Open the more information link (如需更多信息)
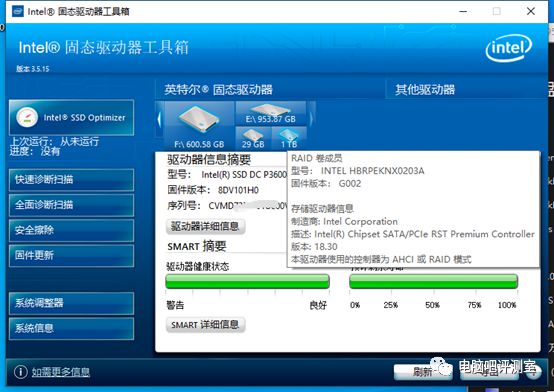This screenshot has height=392, width=554. pyautogui.click(x=61, y=372)
